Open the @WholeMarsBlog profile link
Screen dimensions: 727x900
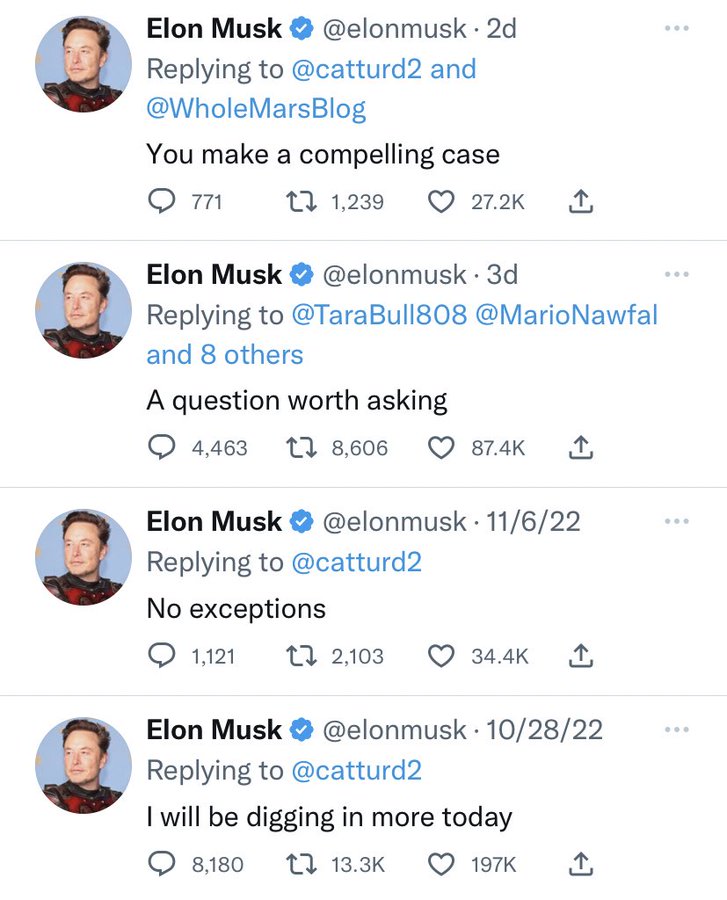pos(256,109)
